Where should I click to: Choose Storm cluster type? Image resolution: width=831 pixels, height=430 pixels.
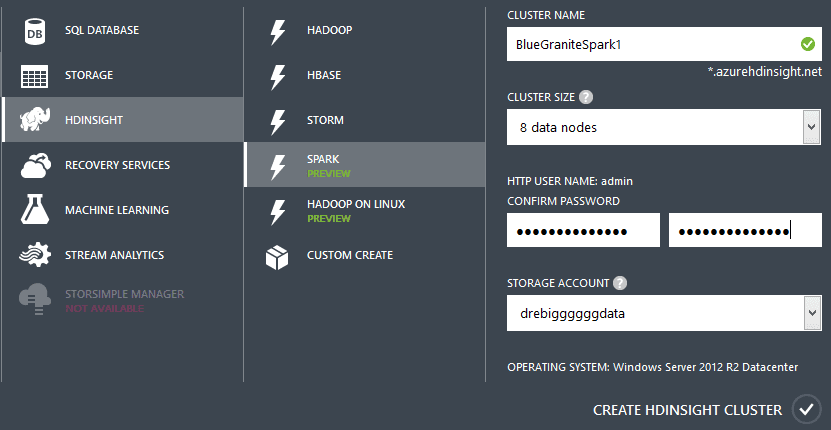[x=365, y=120]
